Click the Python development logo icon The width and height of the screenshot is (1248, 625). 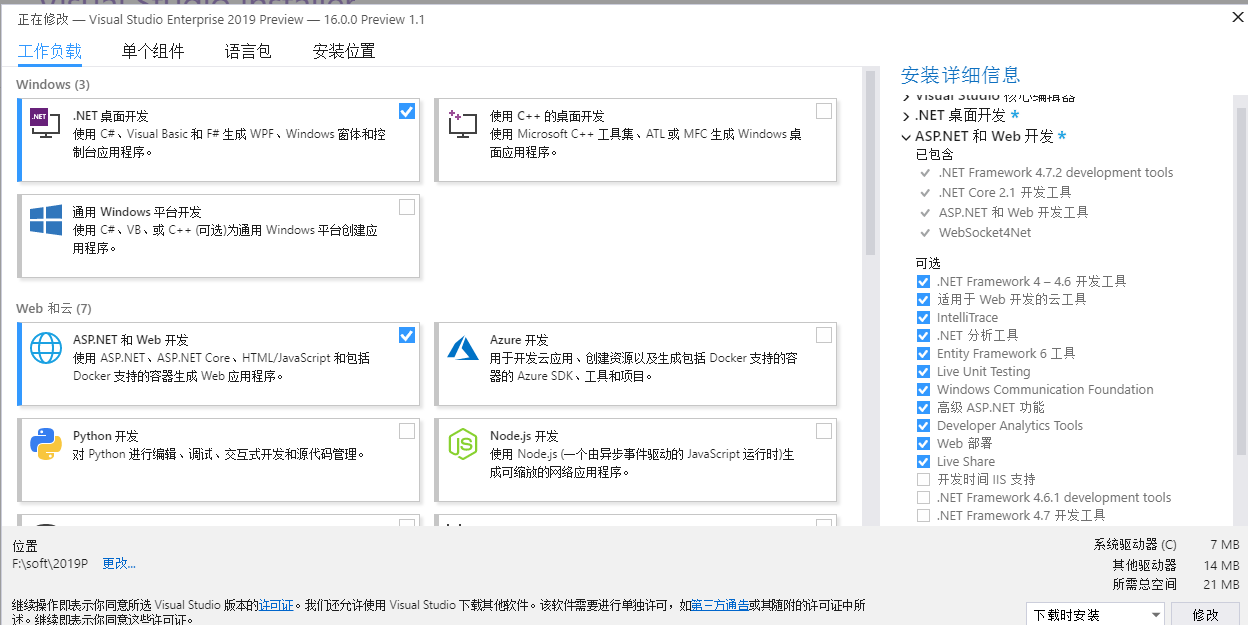click(x=46, y=444)
